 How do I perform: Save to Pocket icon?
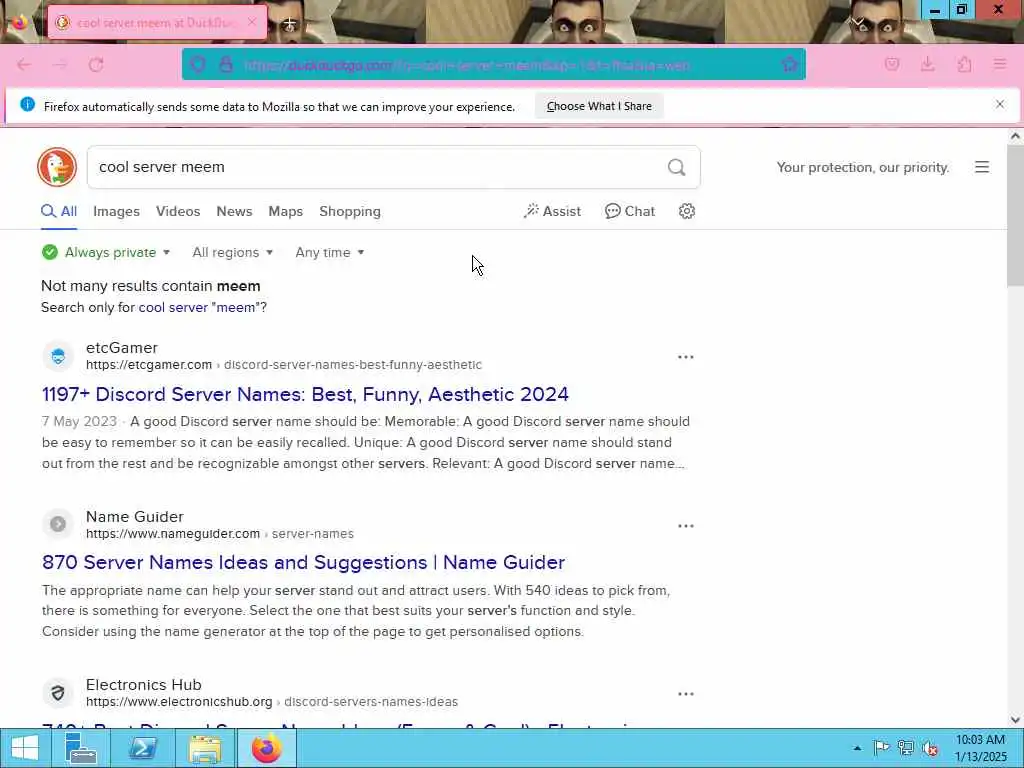892,64
